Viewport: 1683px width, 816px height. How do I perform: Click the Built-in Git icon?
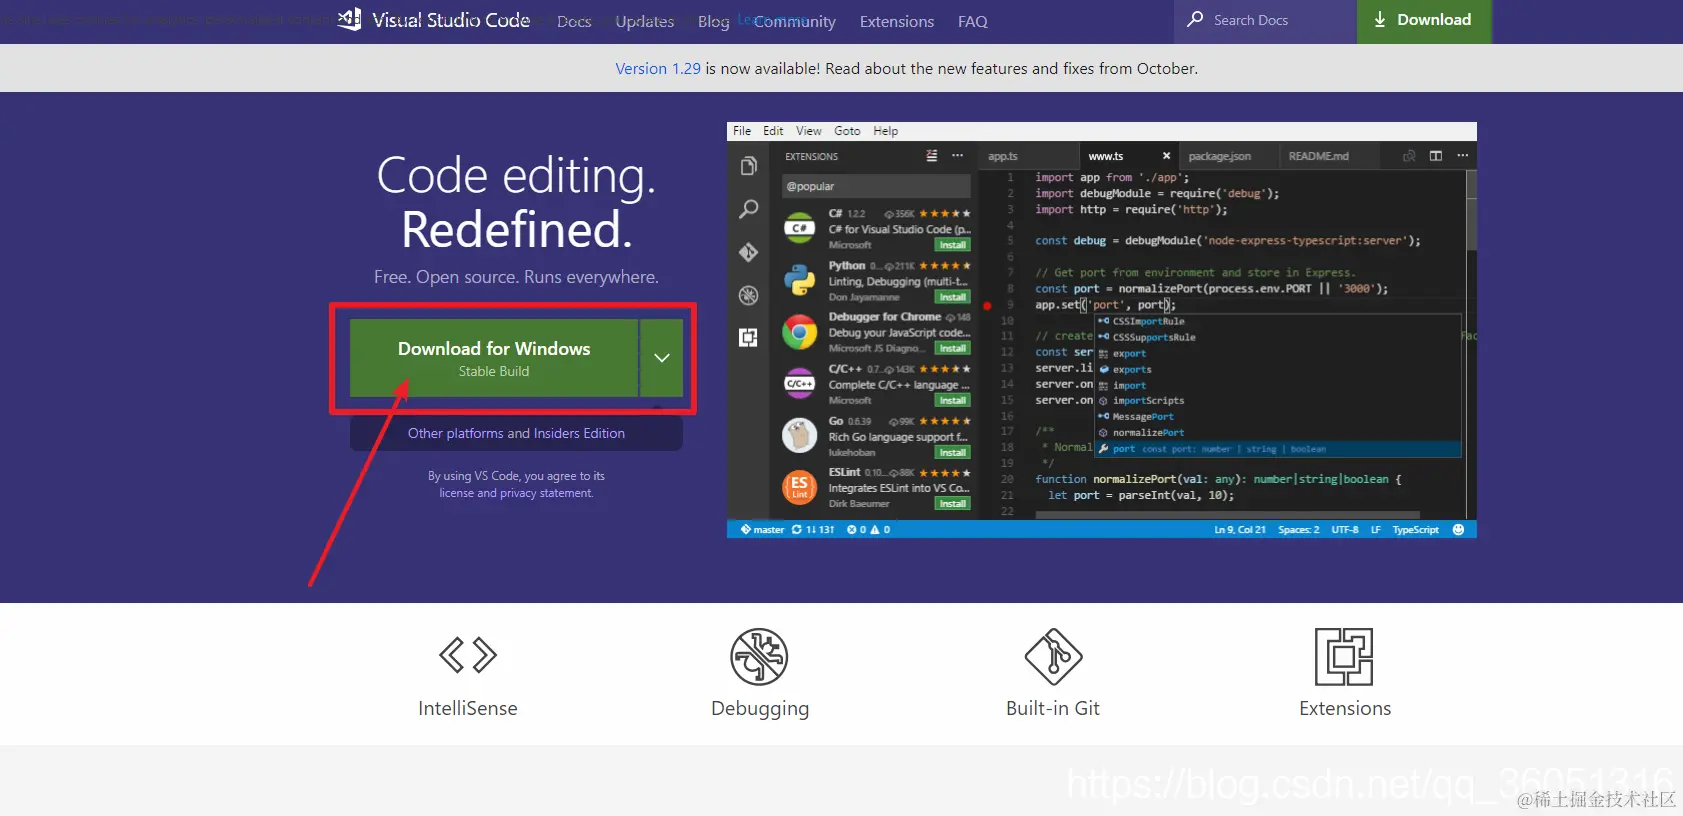click(x=1053, y=656)
